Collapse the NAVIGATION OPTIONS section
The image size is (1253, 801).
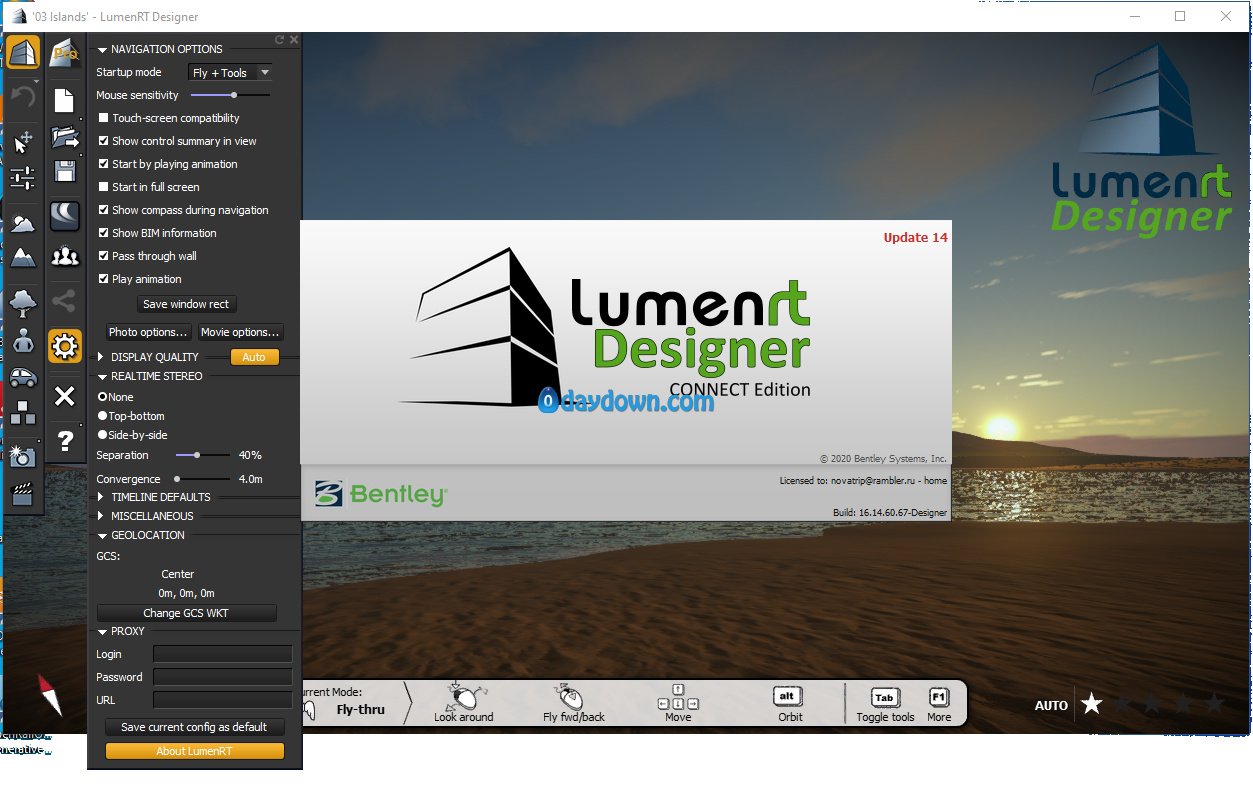click(x=102, y=49)
